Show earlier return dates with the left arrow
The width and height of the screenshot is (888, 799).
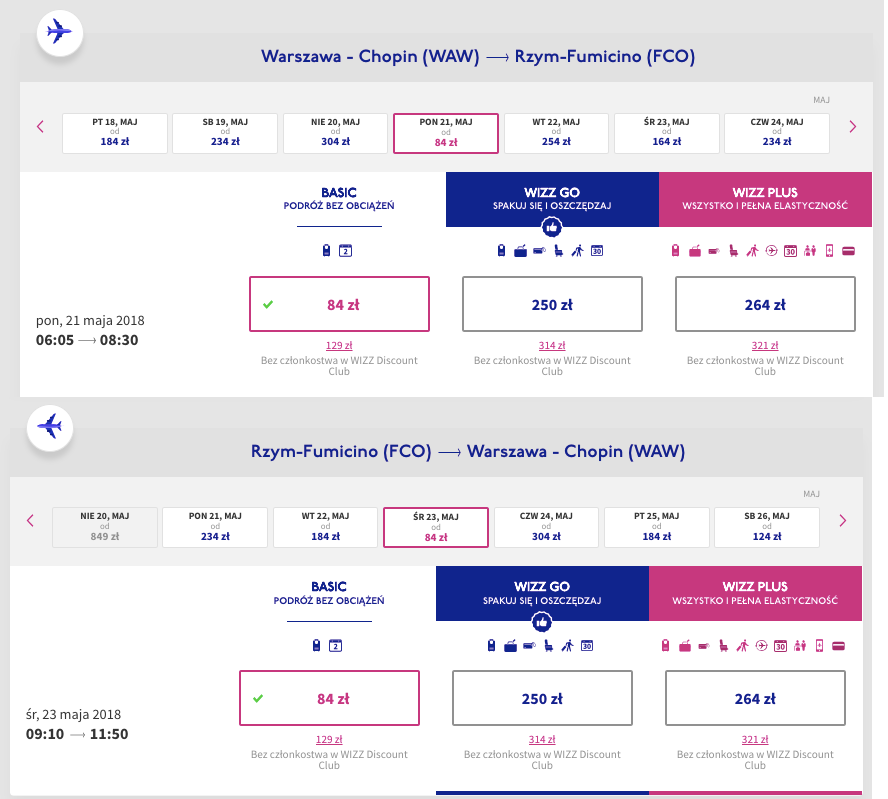pyautogui.click(x=30, y=520)
